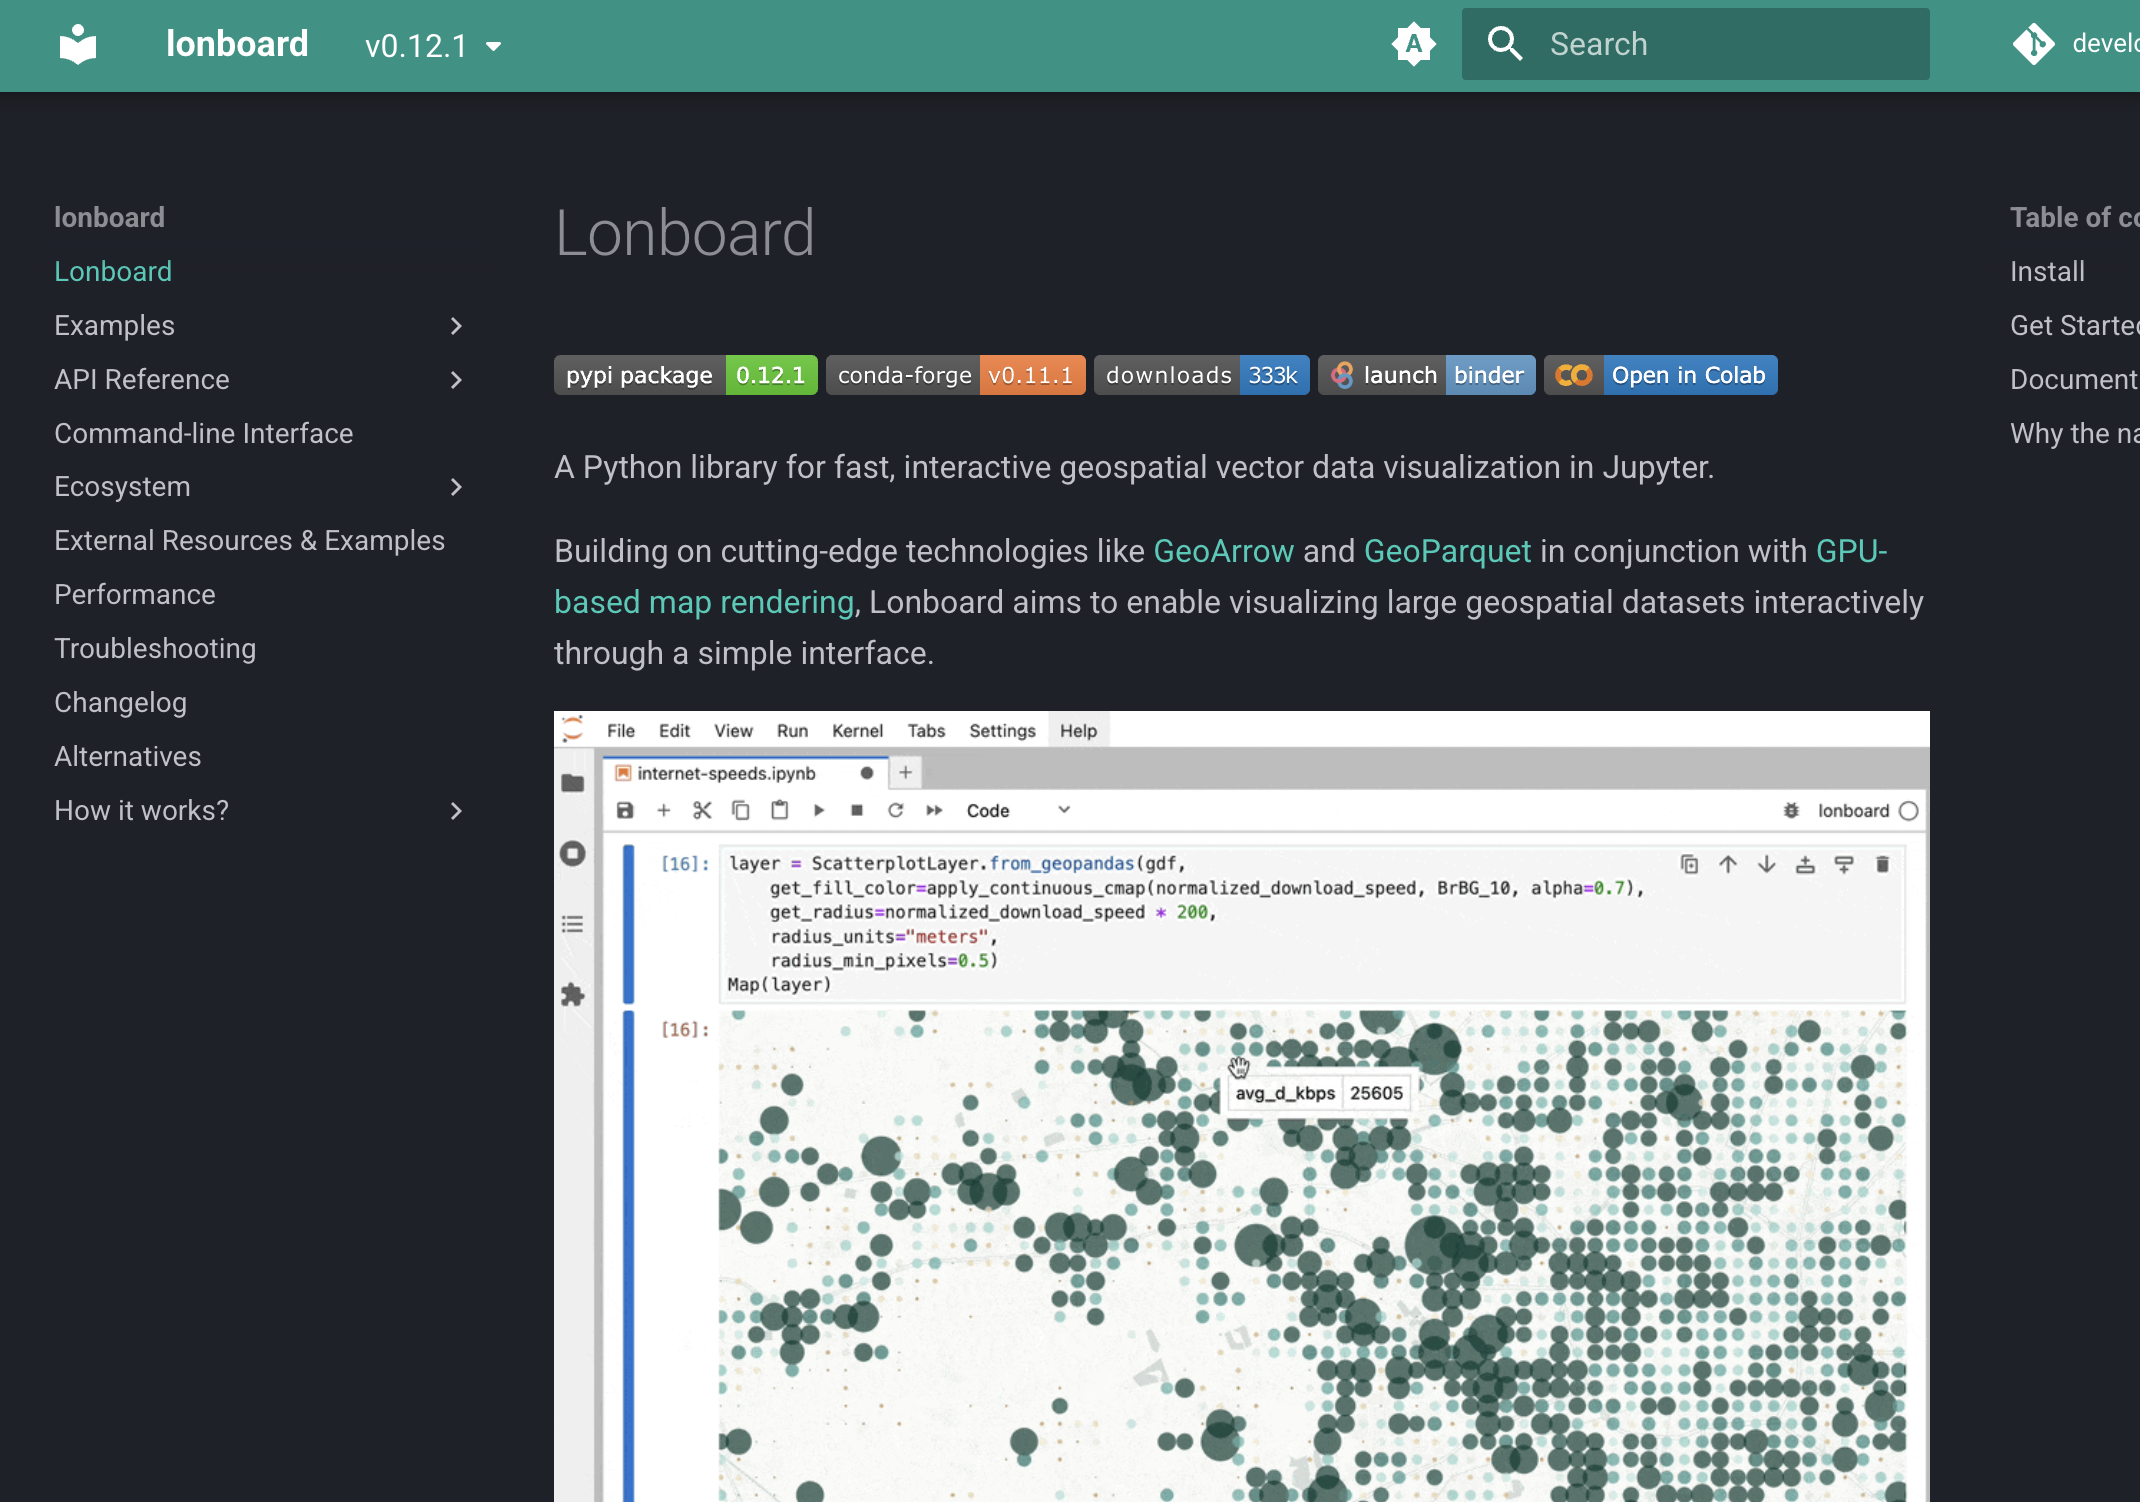Open the GeoParquet link
Image resolution: width=2140 pixels, height=1502 pixels.
[1447, 551]
